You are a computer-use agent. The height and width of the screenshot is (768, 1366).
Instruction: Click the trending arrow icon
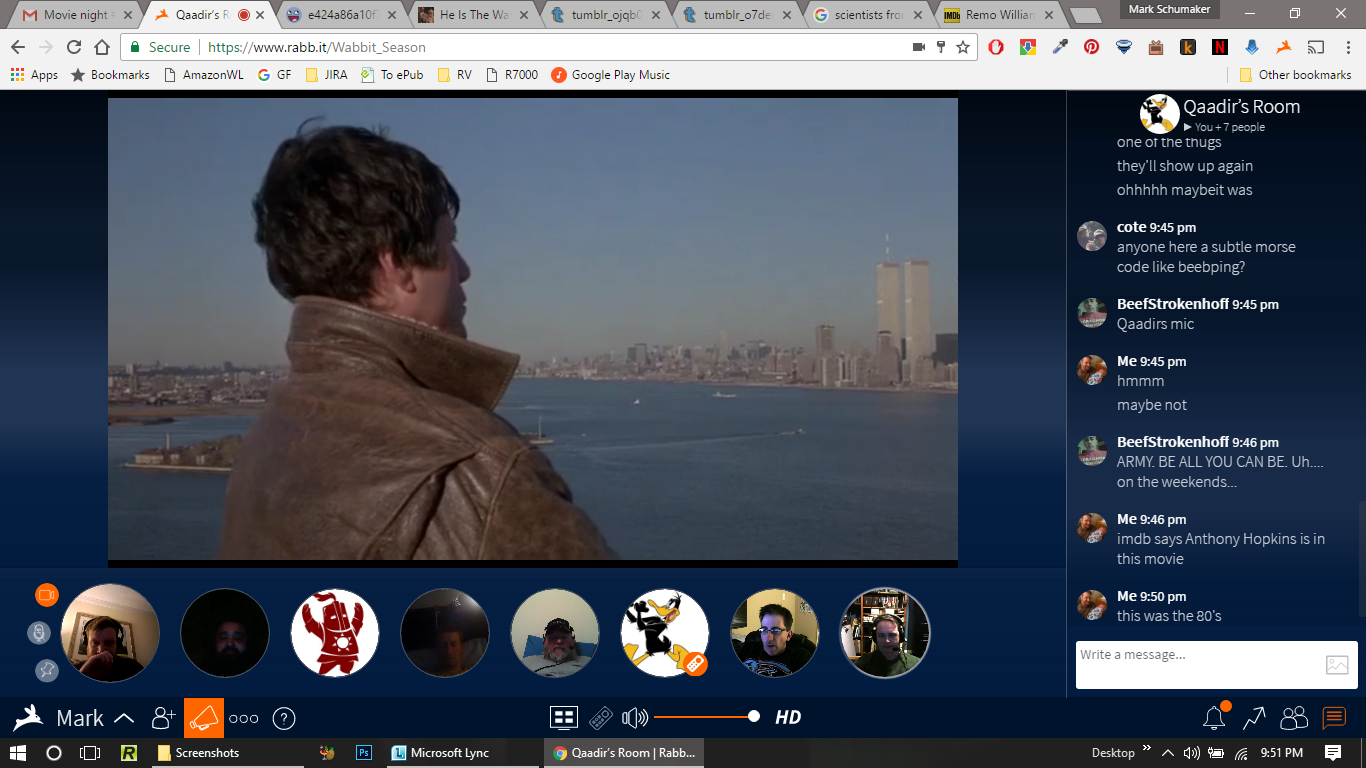pyautogui.click(x=1254, y=717)
